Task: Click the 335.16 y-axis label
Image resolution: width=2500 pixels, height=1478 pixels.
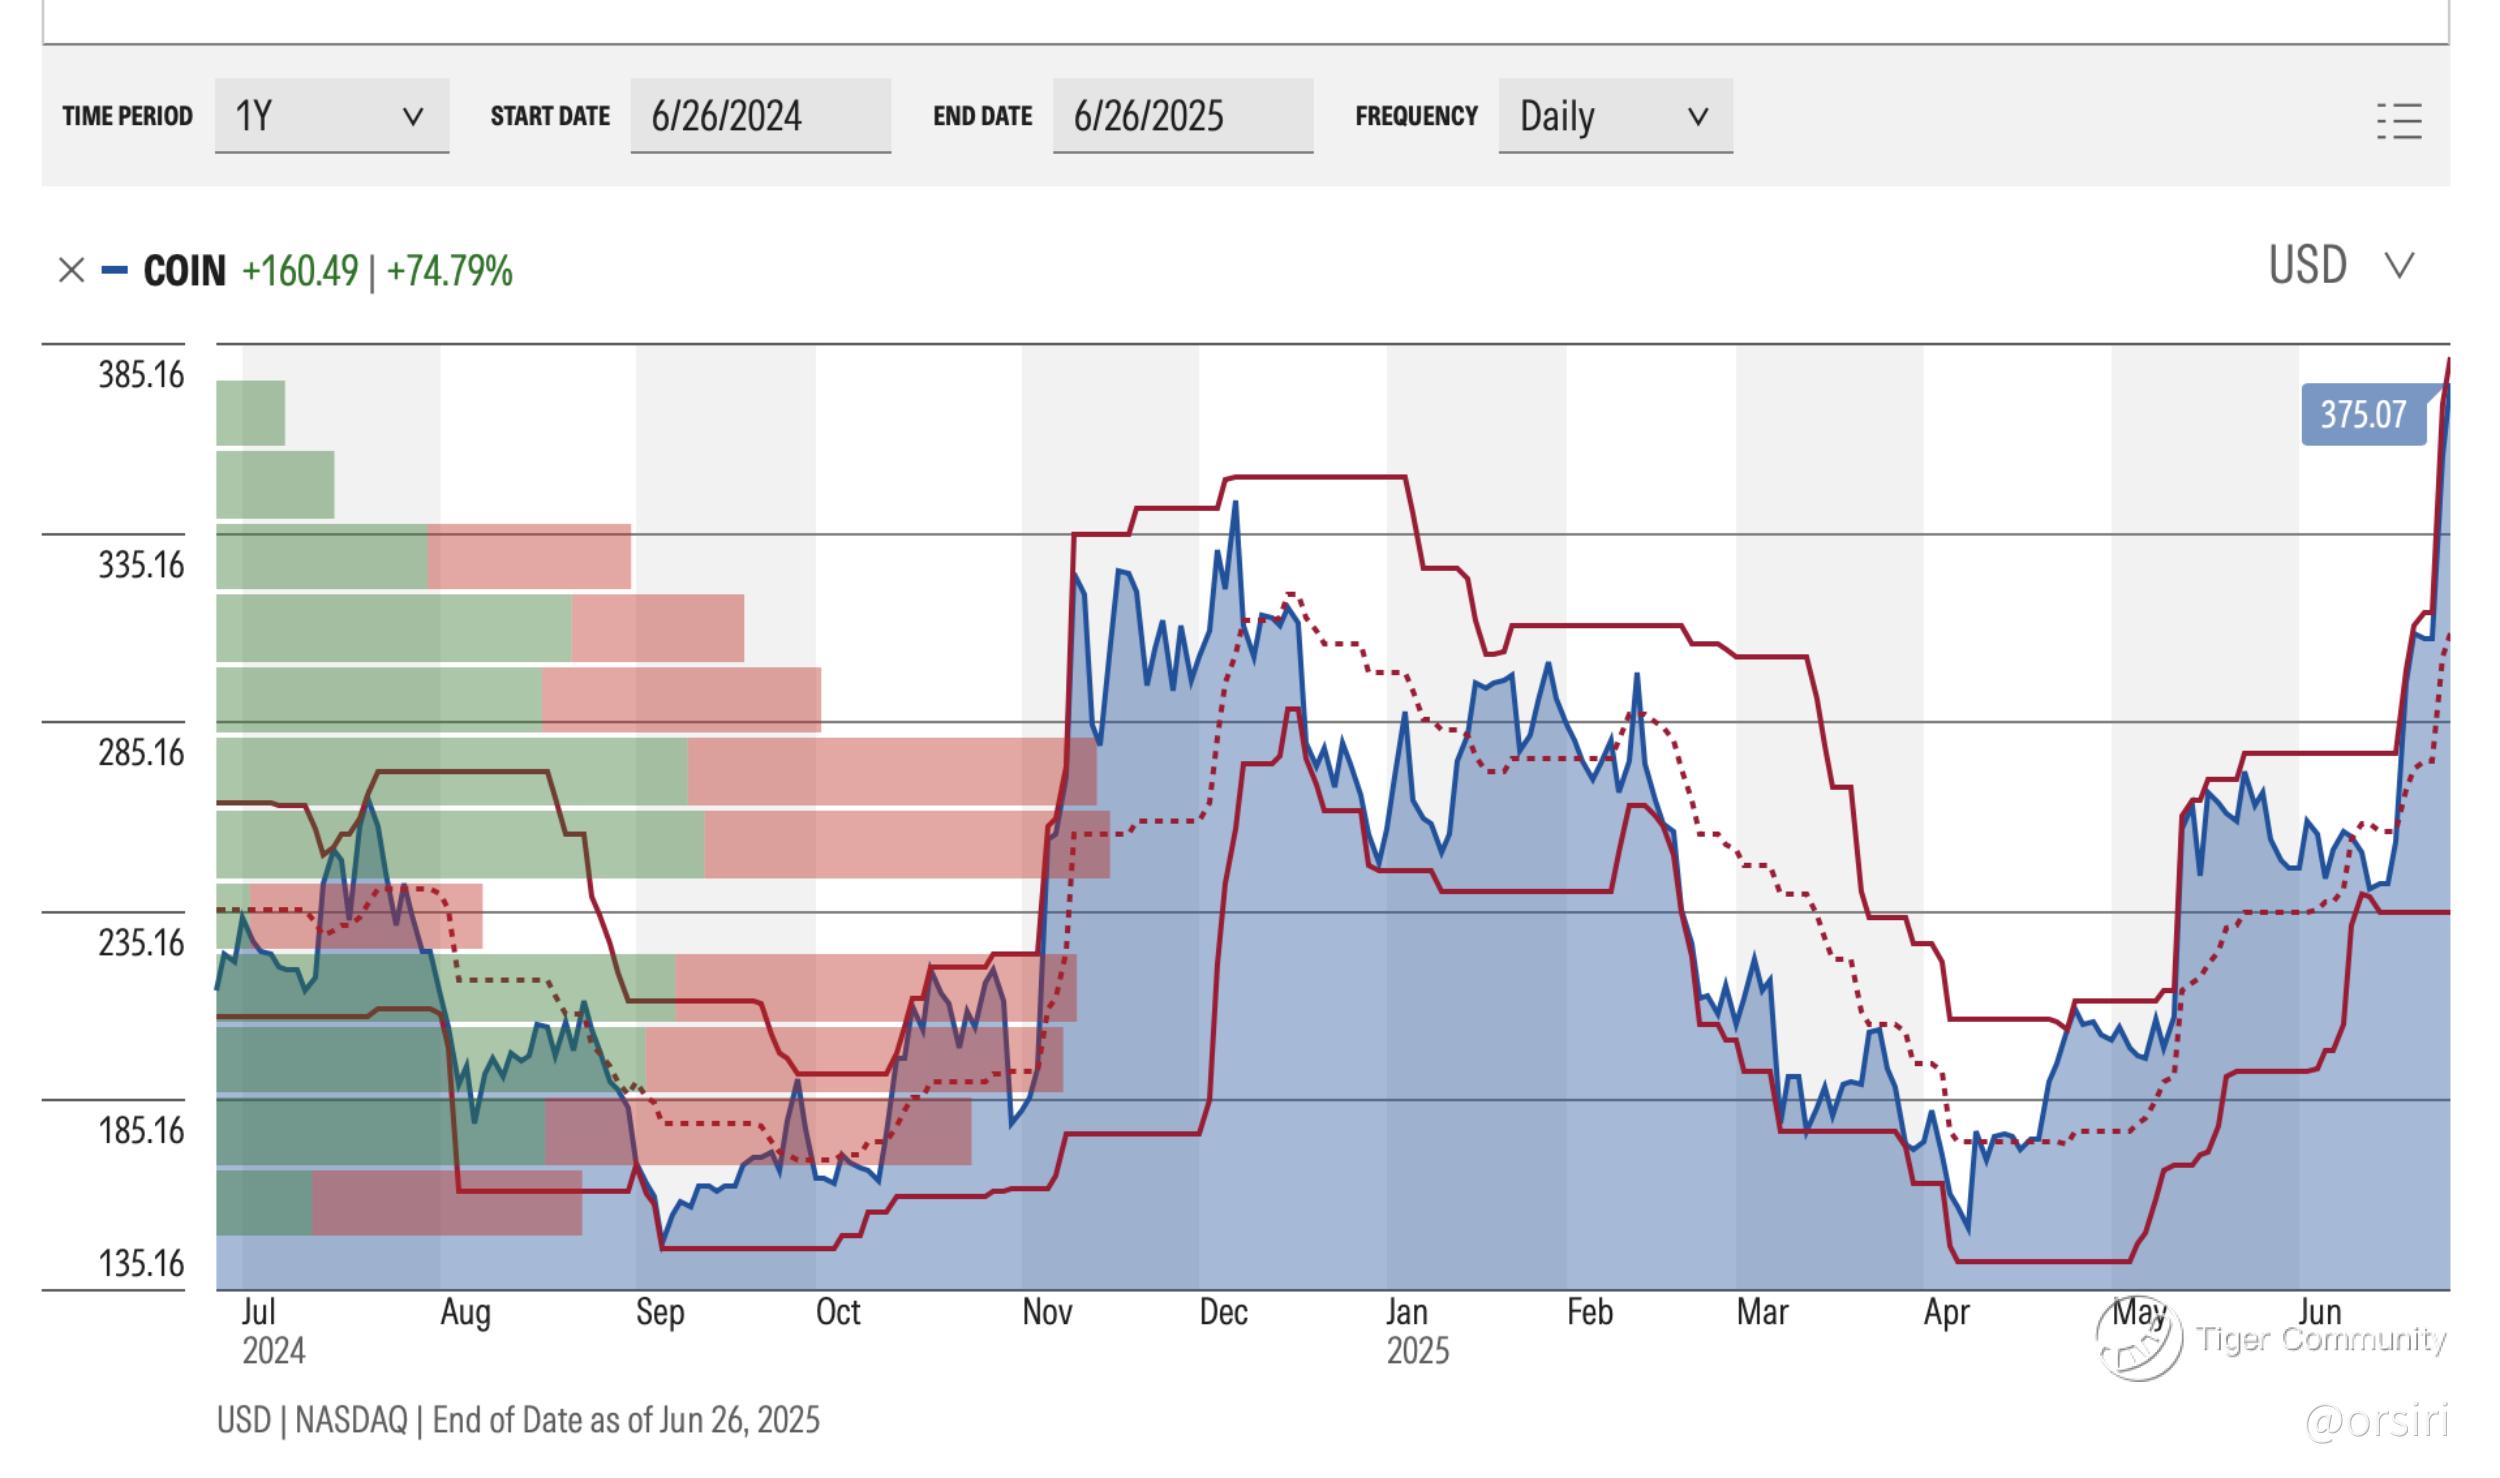Action: click(141, 565)
